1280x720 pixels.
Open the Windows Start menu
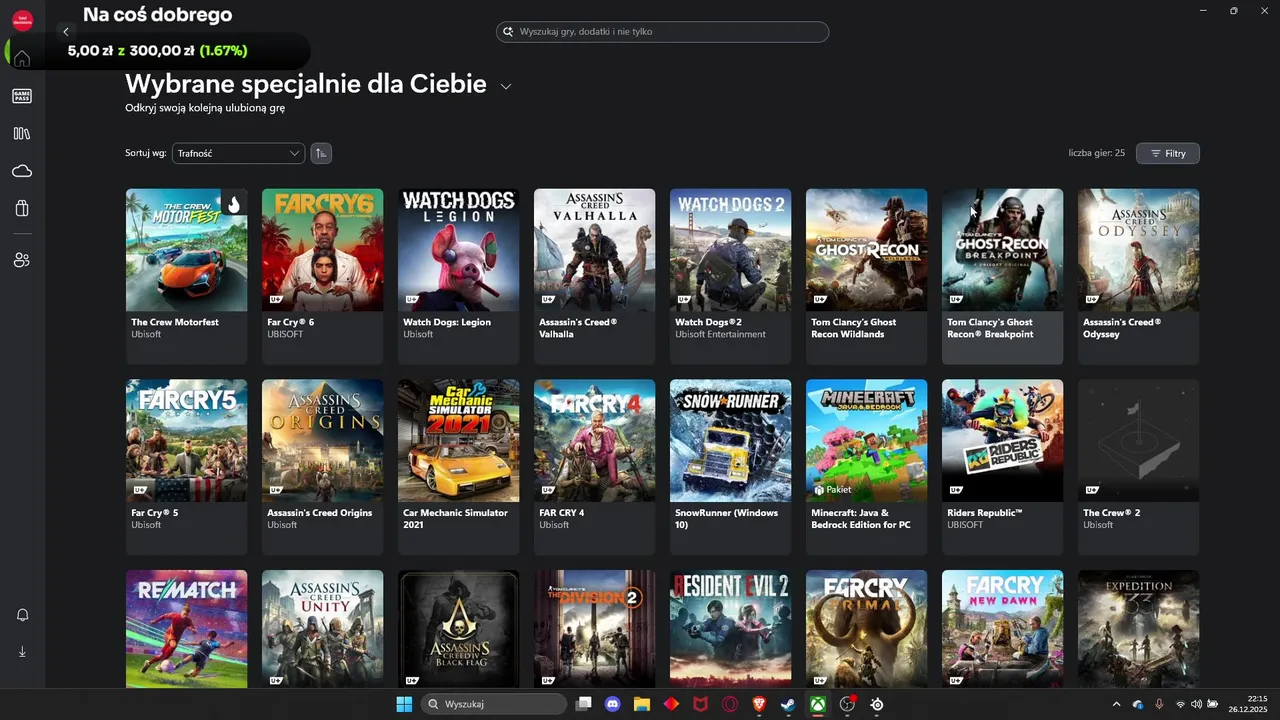click(x=404, y=704)
